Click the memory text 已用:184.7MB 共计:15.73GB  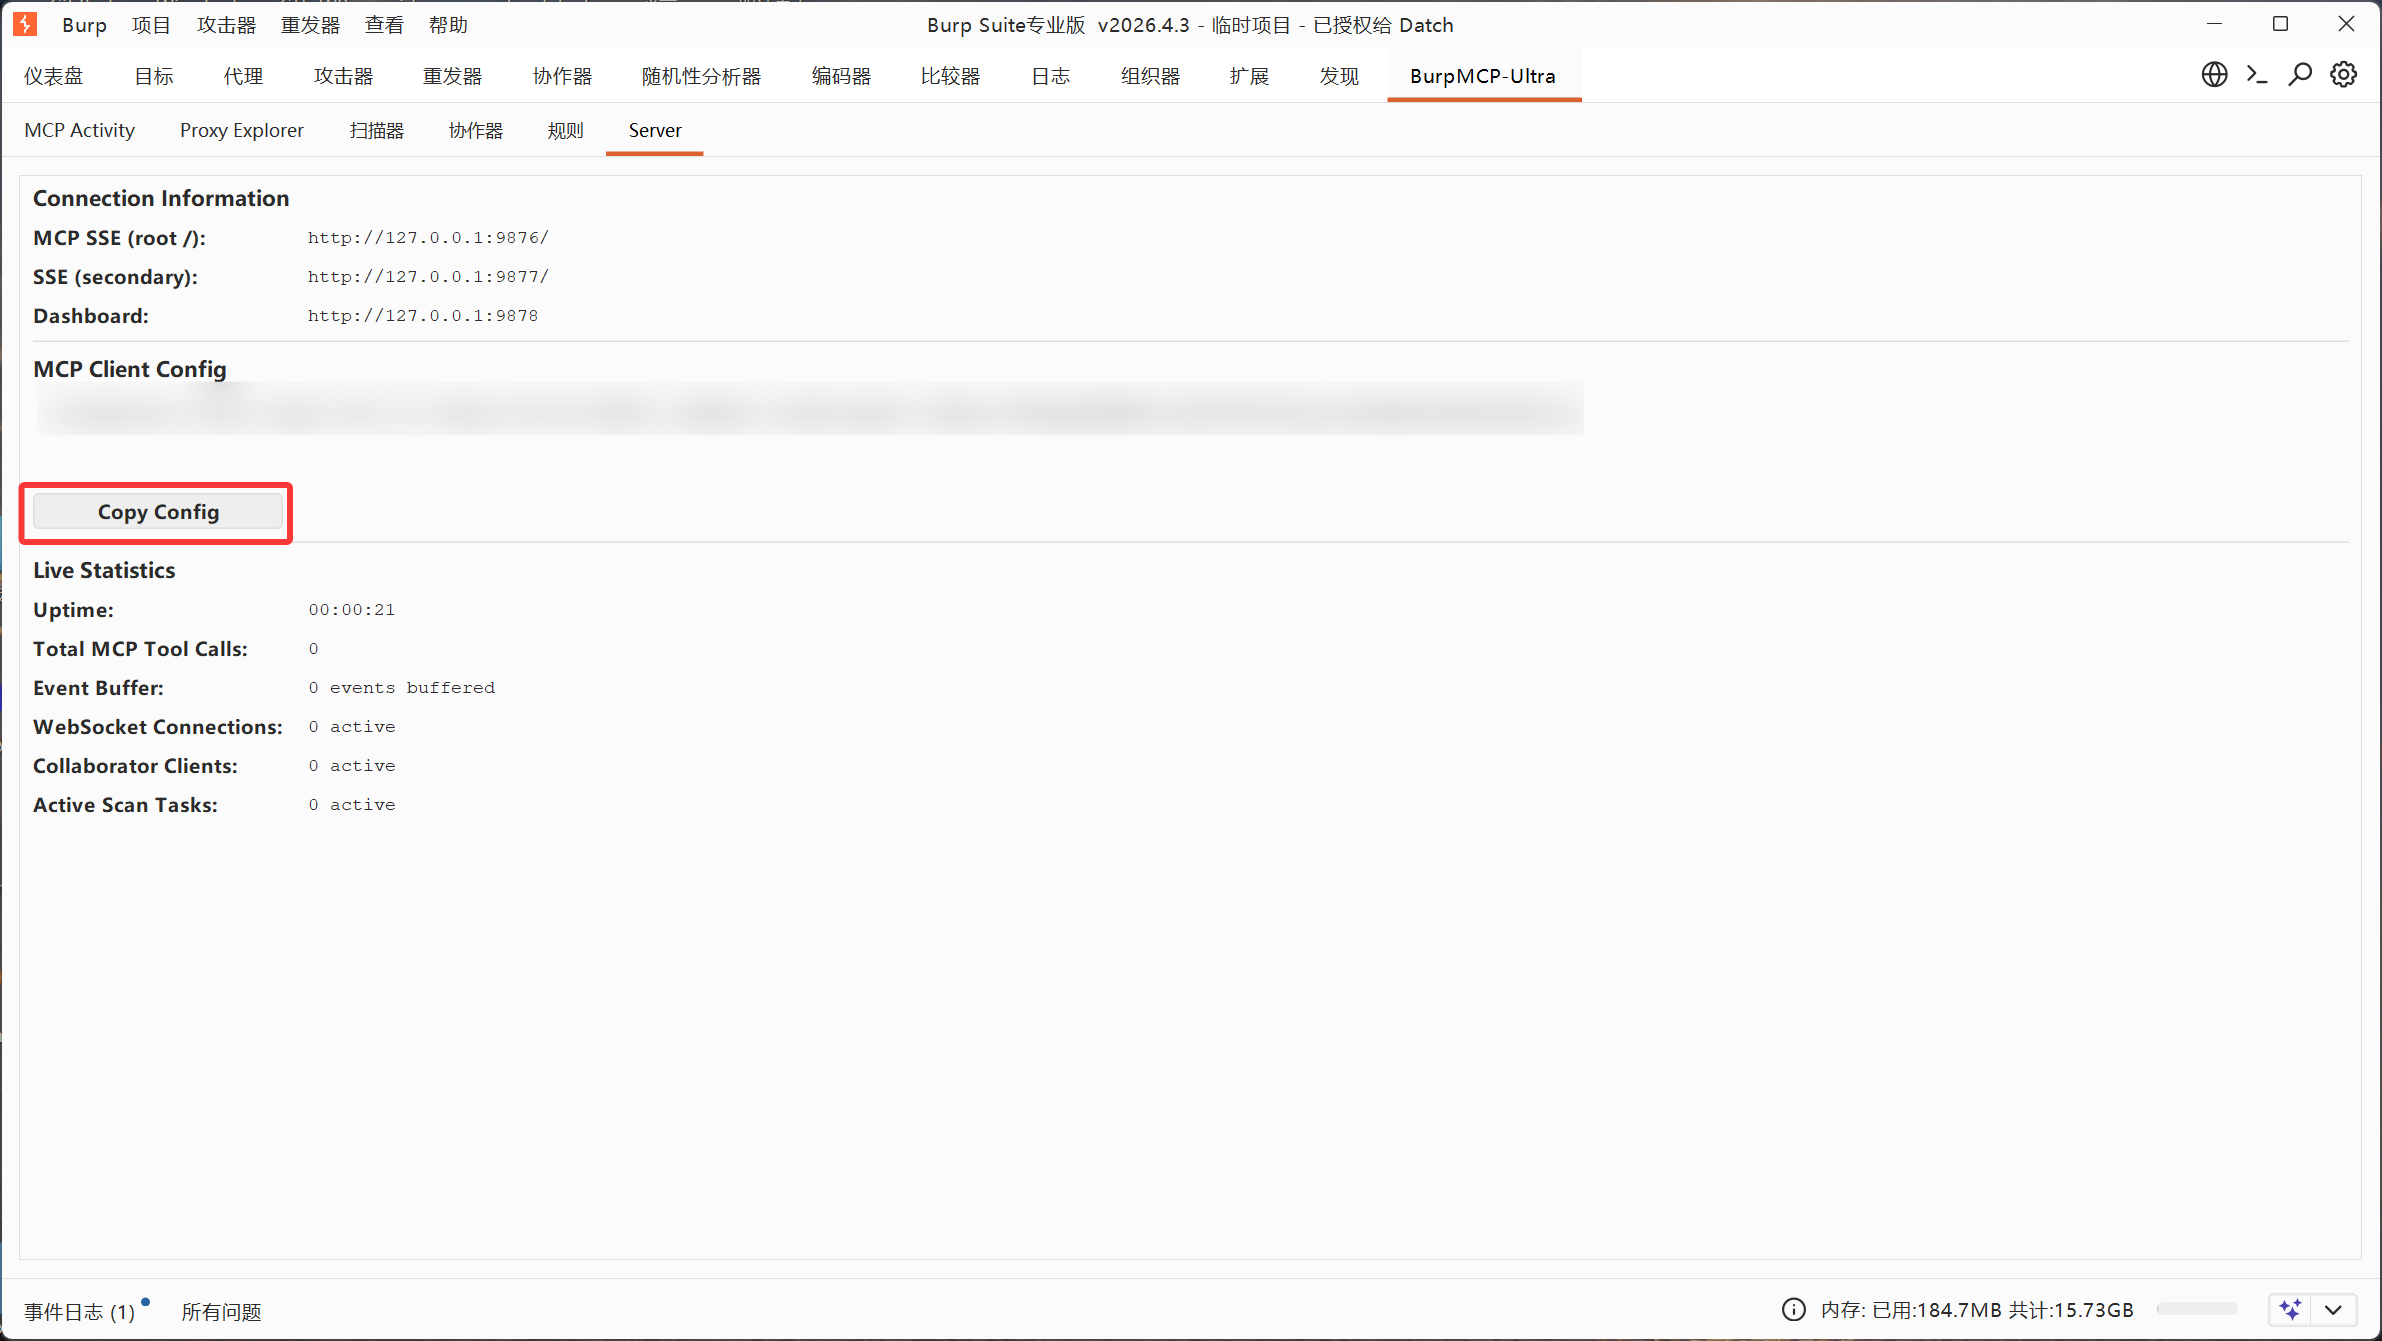tap(2002, 1310)
